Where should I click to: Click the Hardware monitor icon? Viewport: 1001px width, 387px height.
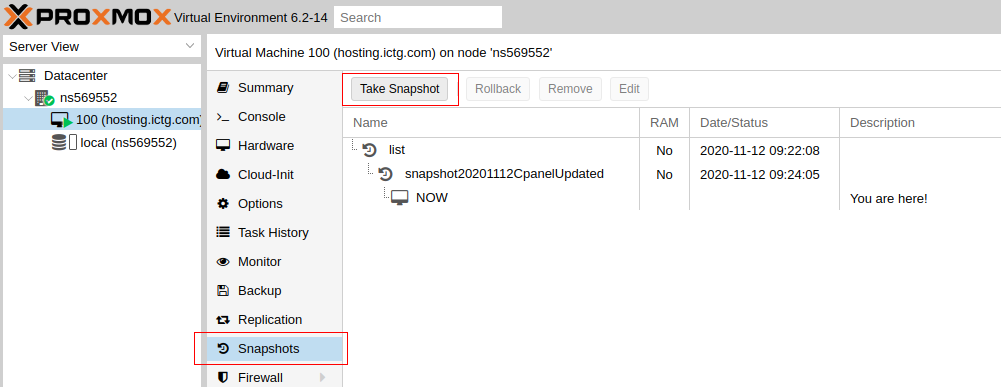[223, 146]
